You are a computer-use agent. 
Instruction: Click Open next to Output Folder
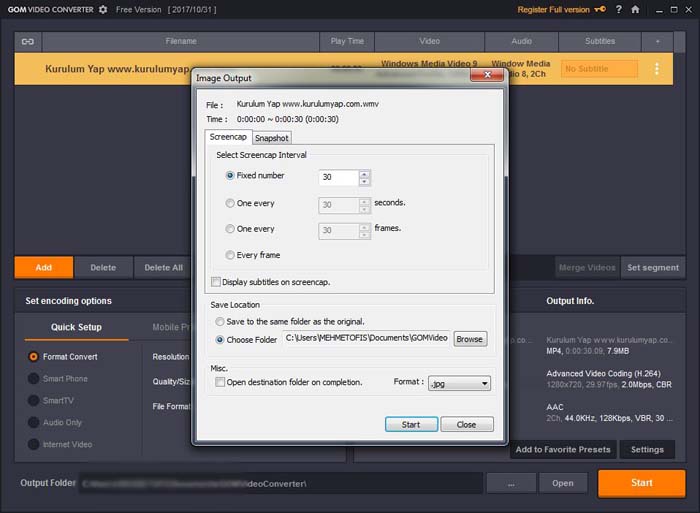562,483
